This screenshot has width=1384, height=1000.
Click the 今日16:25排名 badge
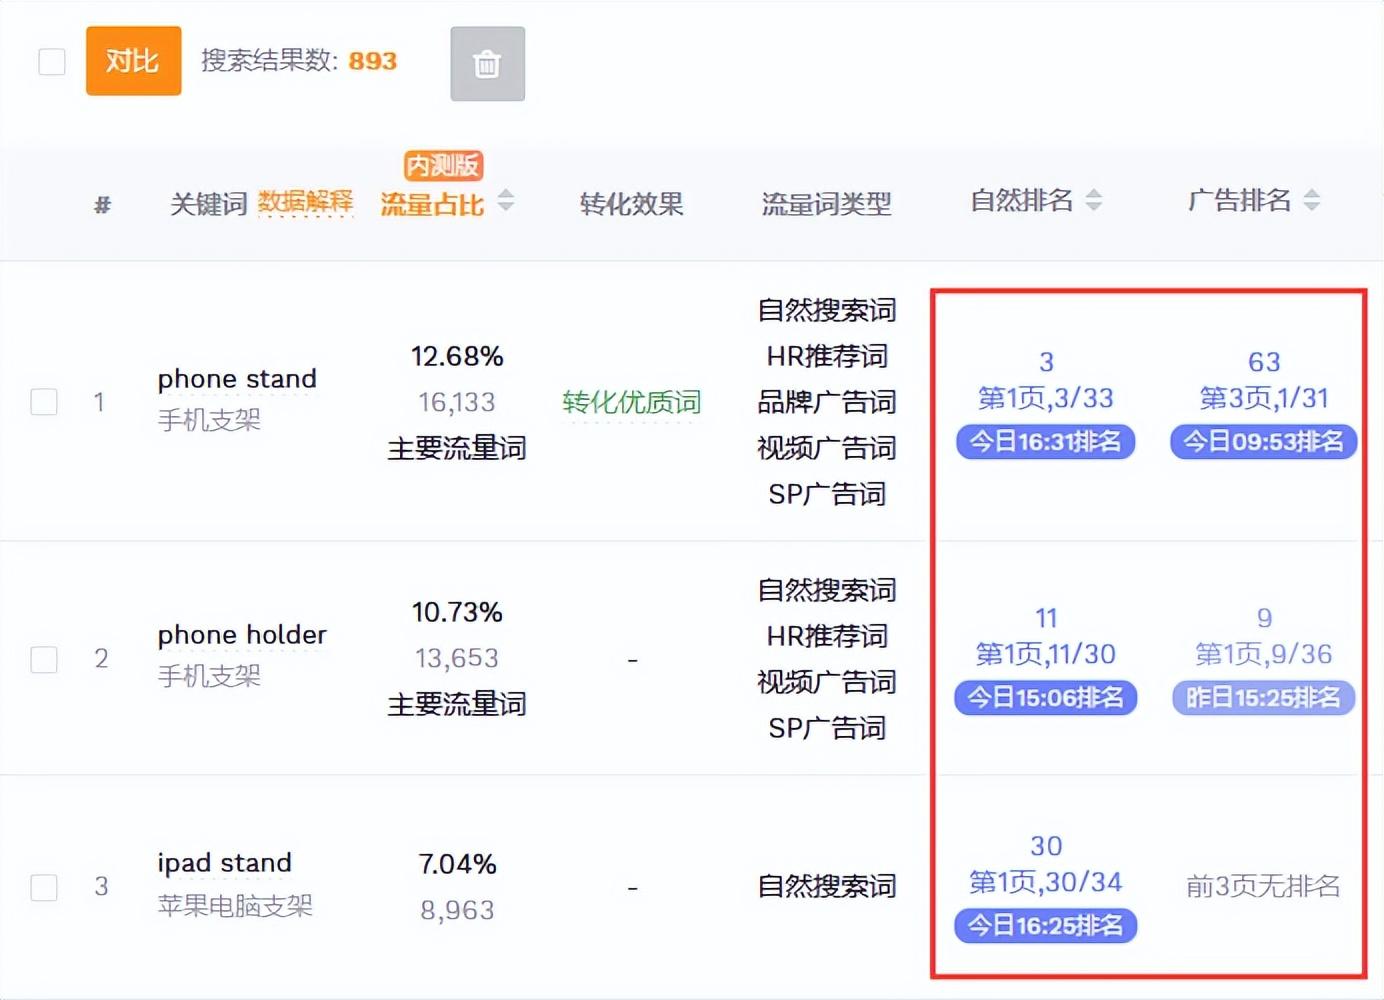[x=1046, y=926]
